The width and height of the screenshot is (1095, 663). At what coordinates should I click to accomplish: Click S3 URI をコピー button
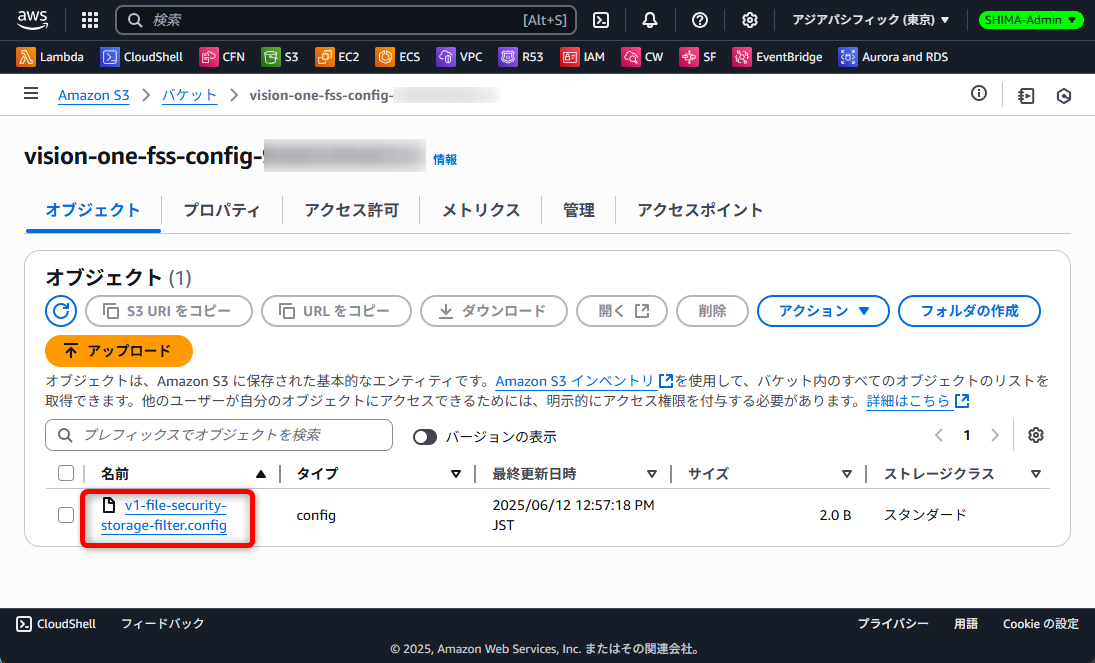(x=169, y=311)
